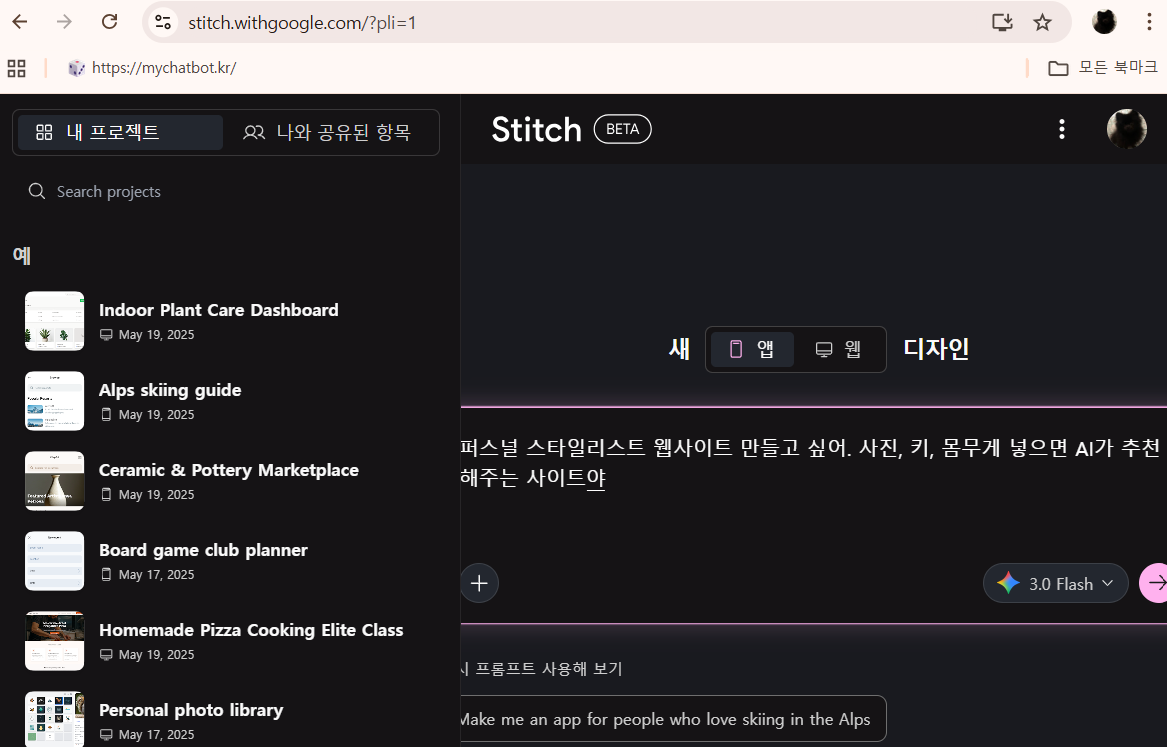Select the 내 프로젝트 tab
Viewport: 1167px width, 747px height.
120,132
